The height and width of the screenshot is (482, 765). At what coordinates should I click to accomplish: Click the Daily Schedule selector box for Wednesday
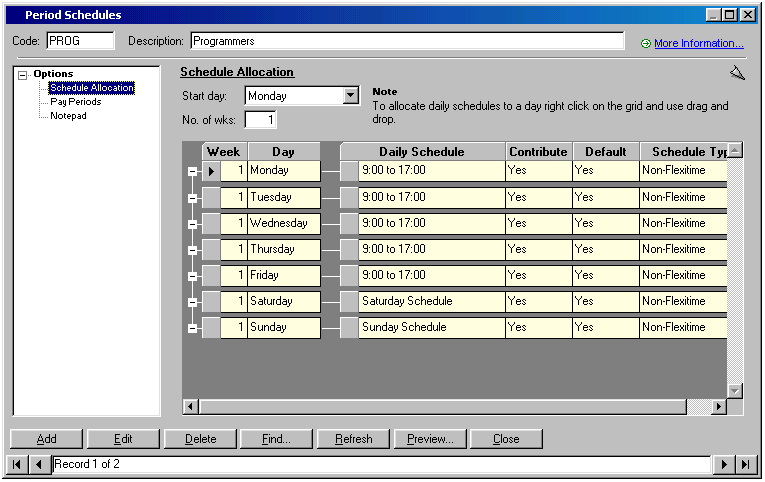click(349, 223)
